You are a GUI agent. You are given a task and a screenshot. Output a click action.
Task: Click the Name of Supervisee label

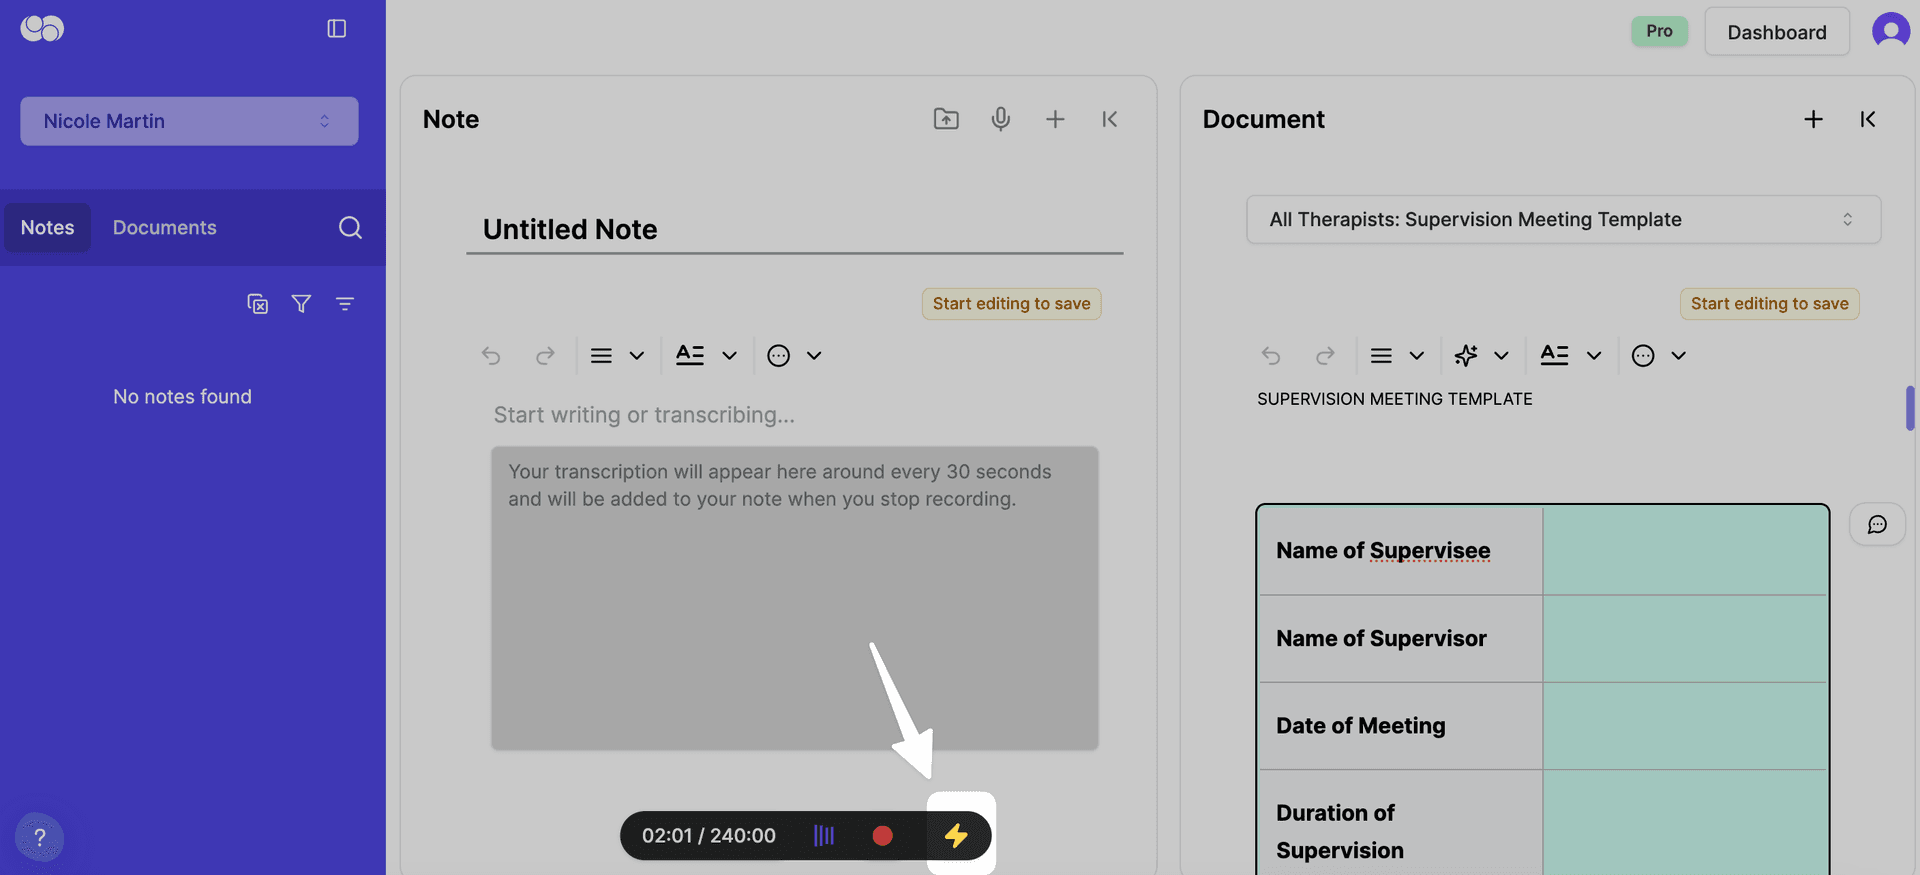point(1383,551)
